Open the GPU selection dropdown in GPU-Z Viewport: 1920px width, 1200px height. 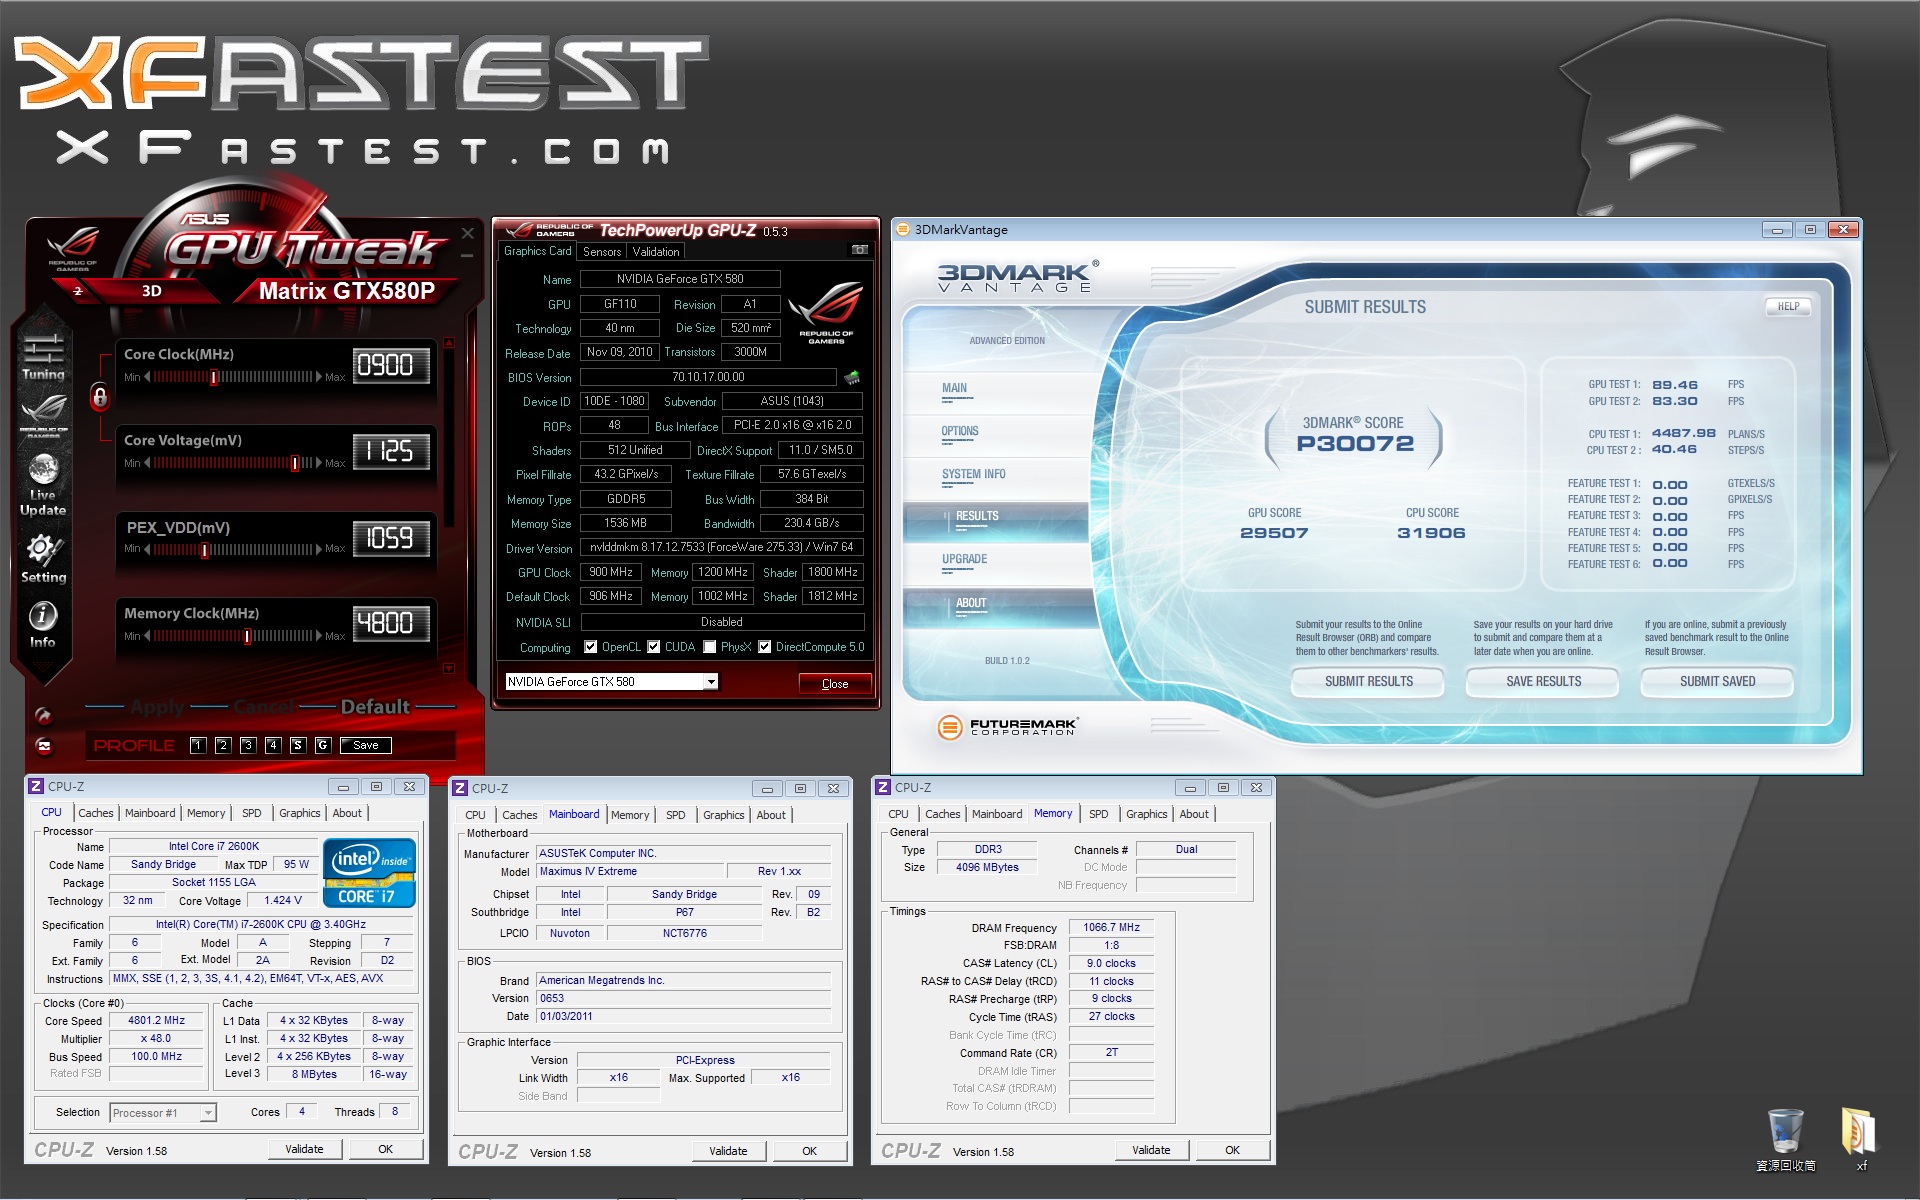click(711, 682)
